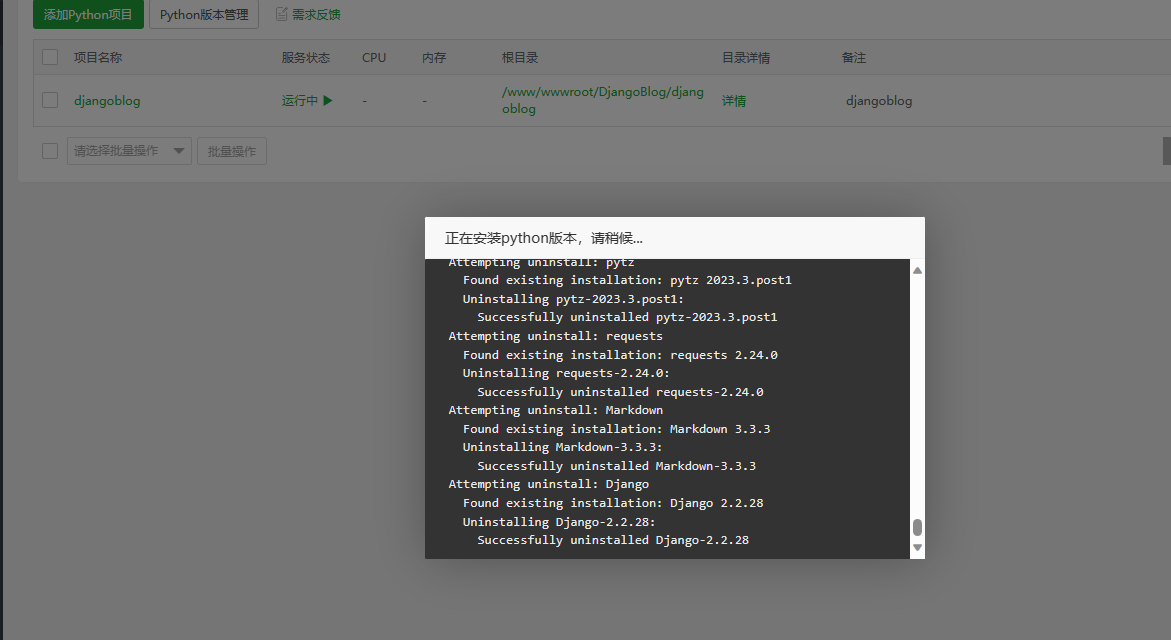Image resolution: width=1171 pixels, height=640 pixels.
Task: Toggle the select-all checkbox in the table header
Action: pos(50,57)
